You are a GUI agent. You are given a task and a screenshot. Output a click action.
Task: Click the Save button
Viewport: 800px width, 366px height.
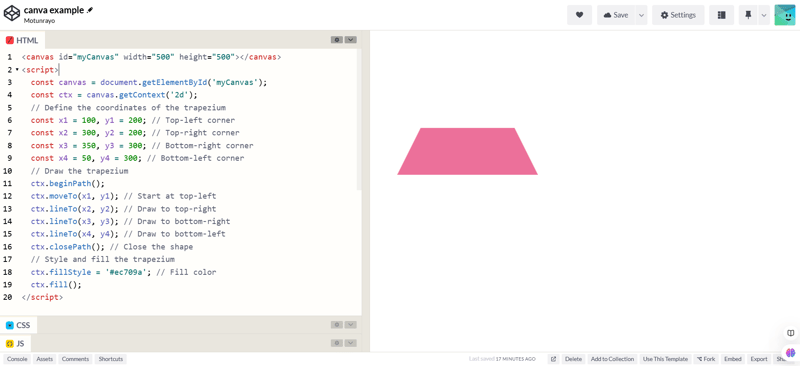point(616,15)
